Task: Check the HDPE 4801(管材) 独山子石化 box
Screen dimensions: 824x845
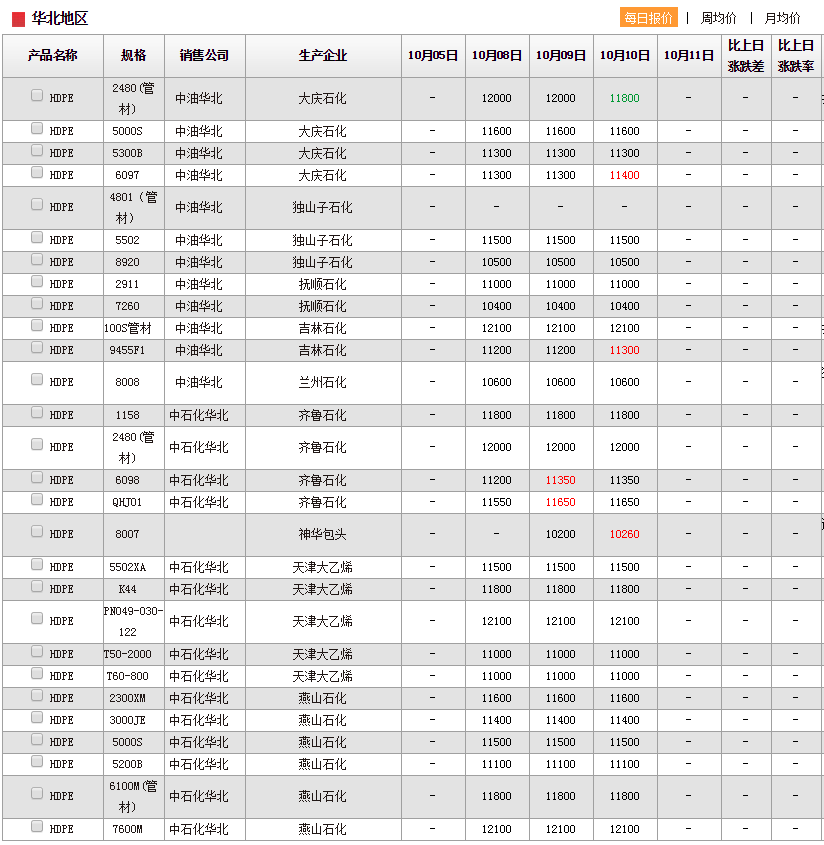Action: click(x=37, y=204)
